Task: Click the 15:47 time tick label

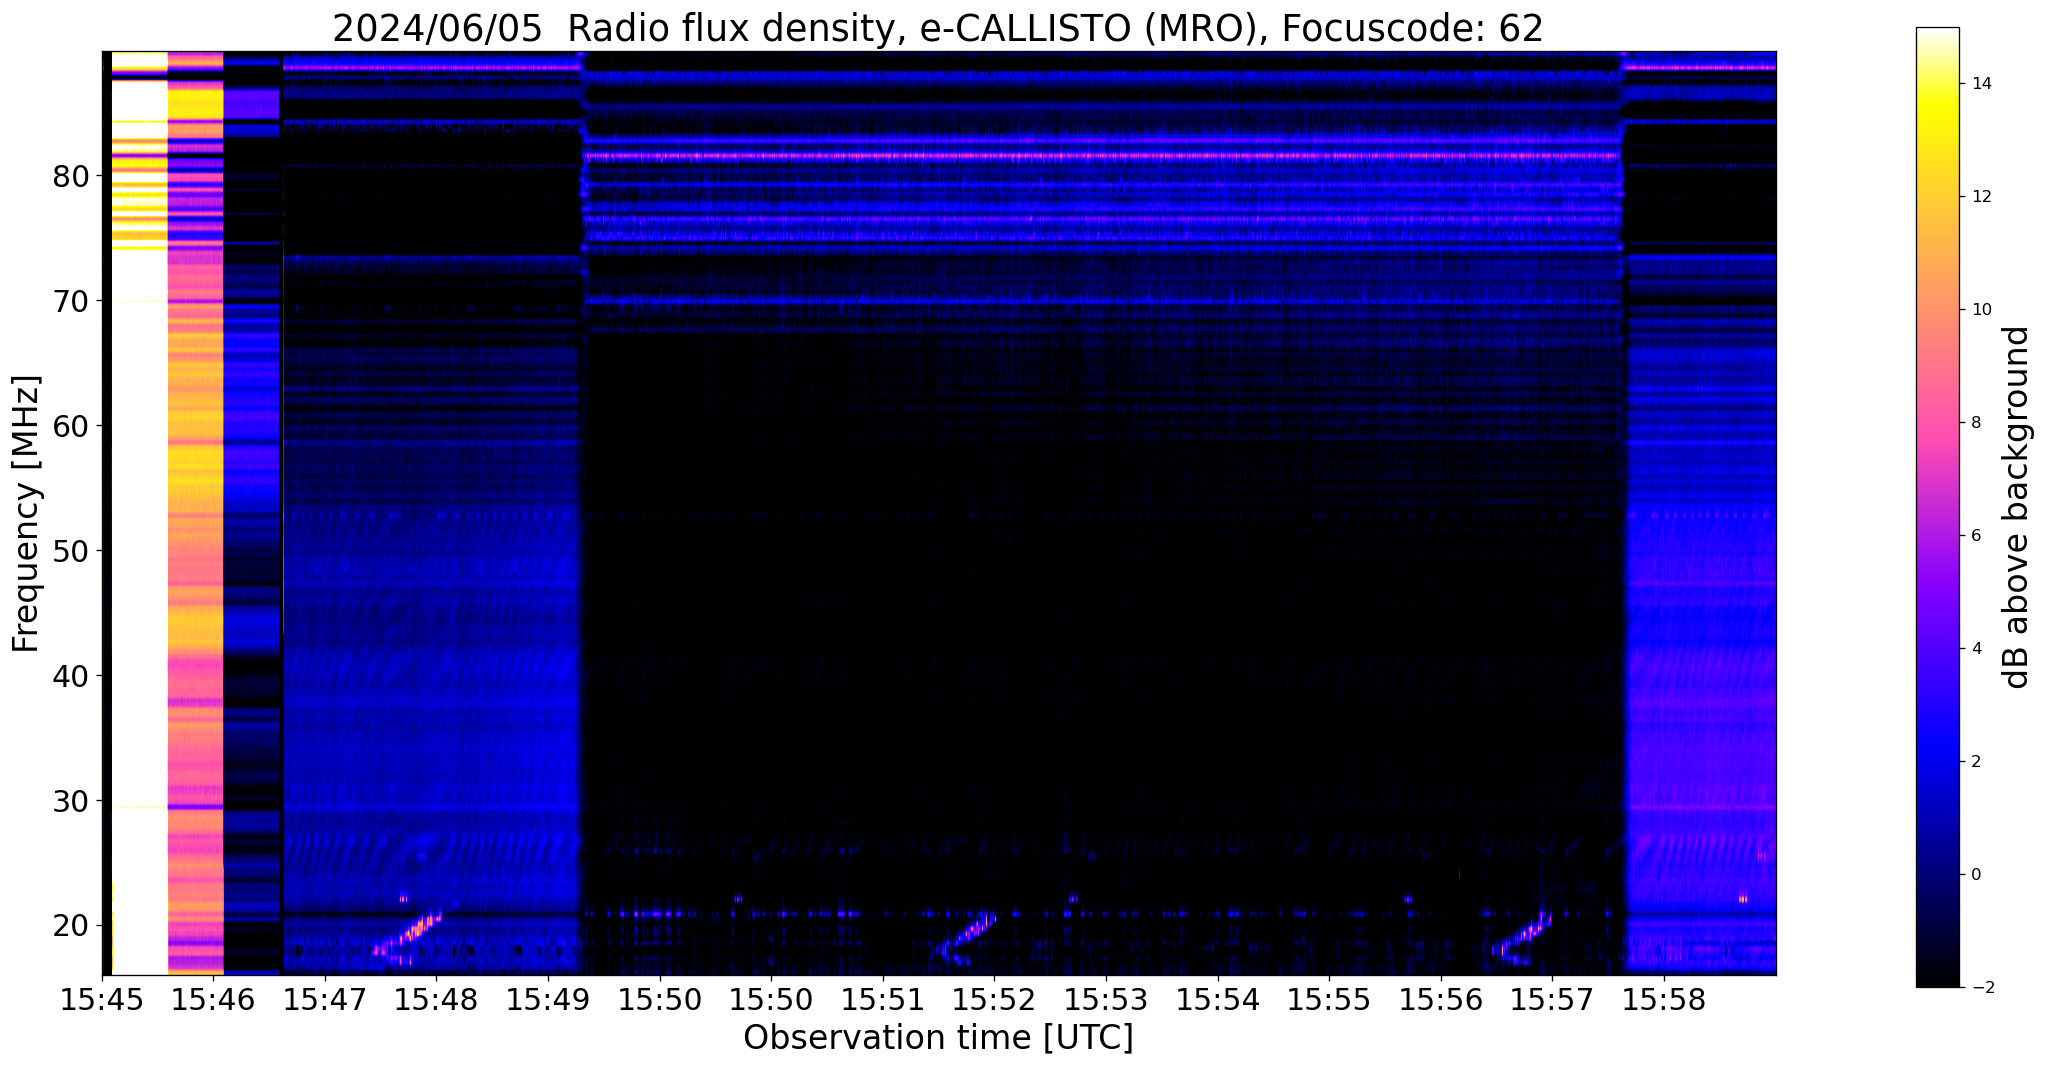Action: pos(324,1000)
